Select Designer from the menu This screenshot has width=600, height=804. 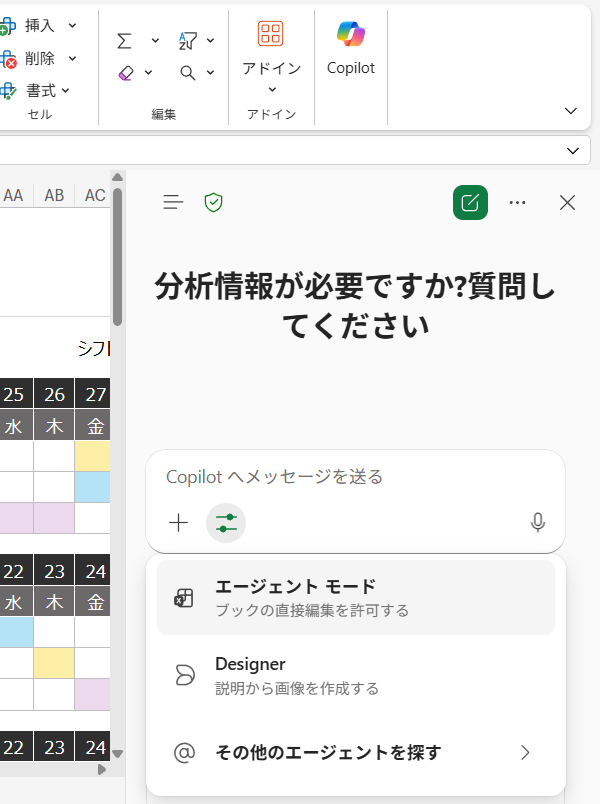pos(355,675)
